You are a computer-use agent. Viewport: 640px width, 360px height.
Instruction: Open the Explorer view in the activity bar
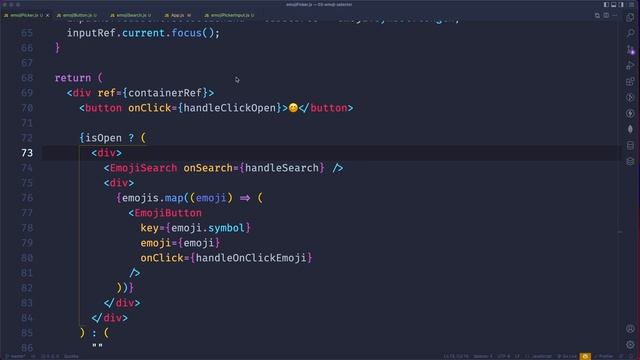(630, 18)
